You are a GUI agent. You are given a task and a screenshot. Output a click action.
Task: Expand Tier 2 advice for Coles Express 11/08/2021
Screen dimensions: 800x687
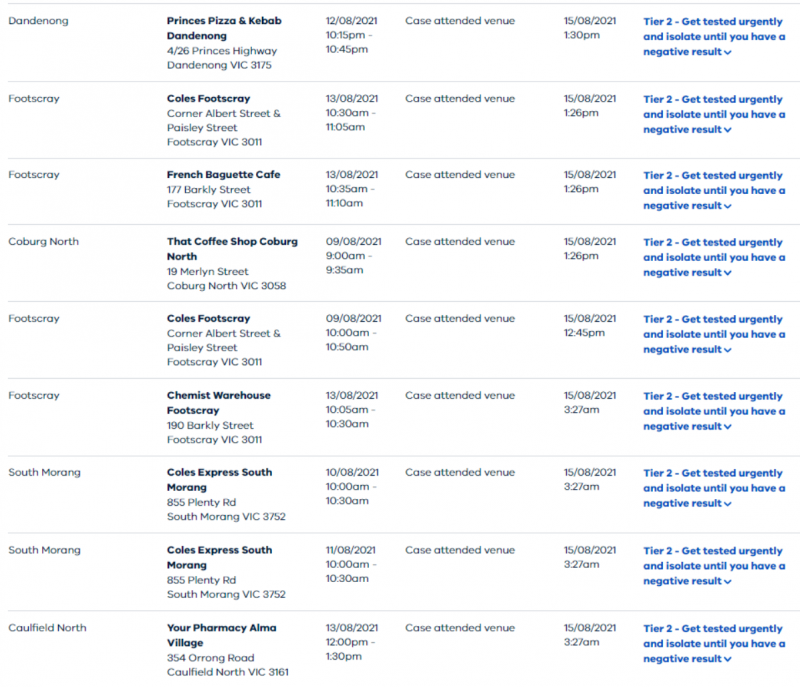tap(713, 566)
